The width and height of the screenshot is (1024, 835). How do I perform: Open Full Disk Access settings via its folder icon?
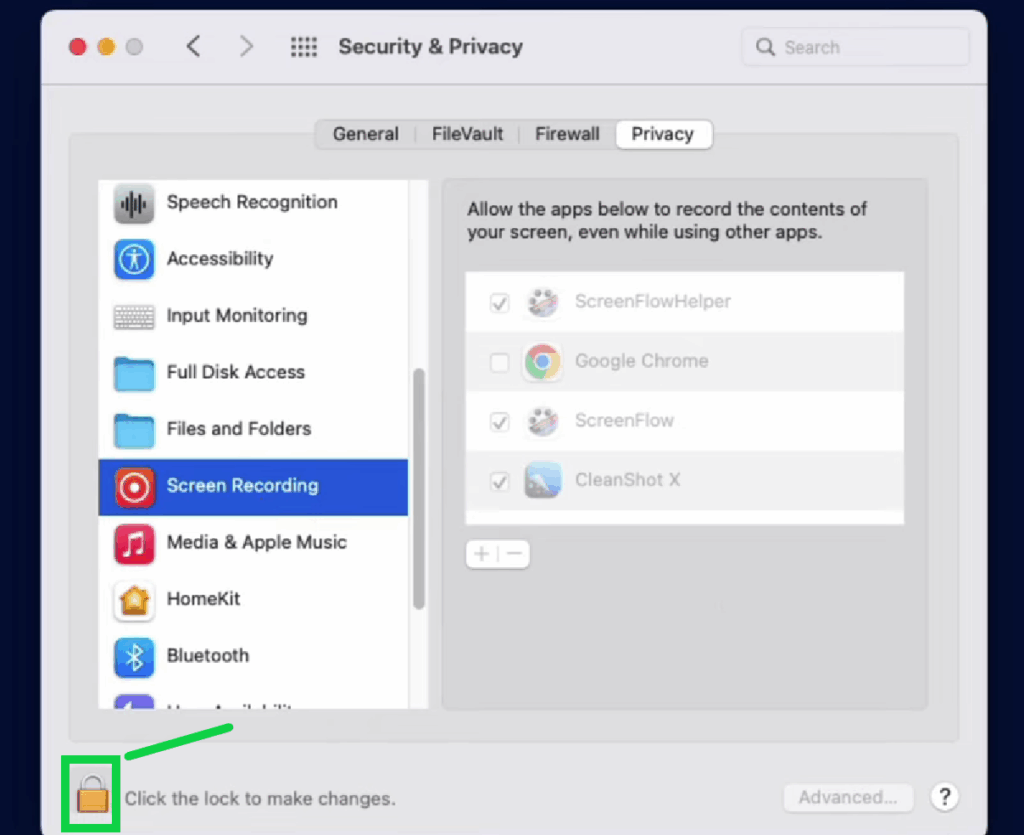[x=133, y=372]
